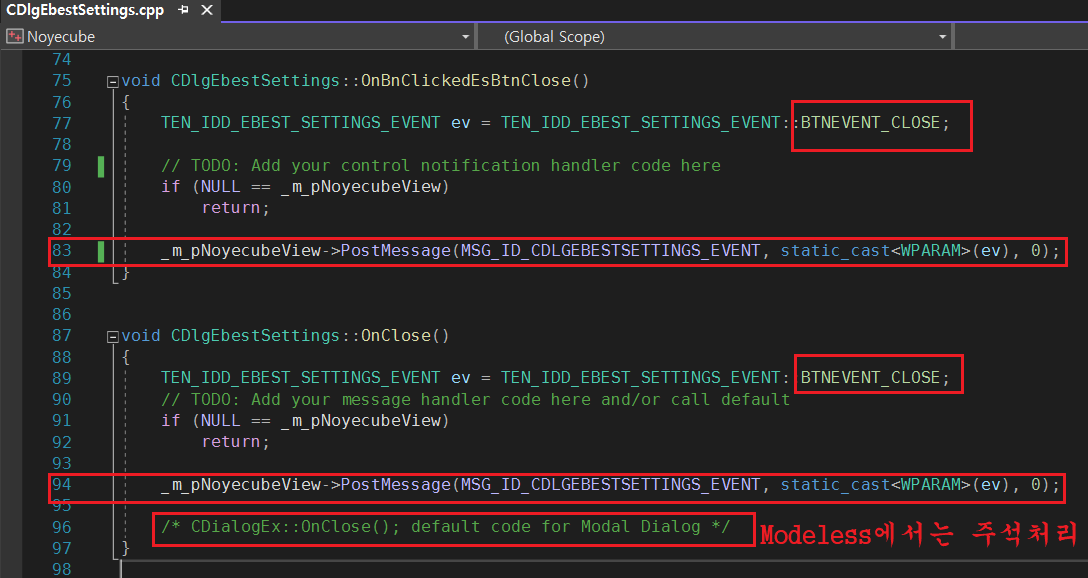Click static_cast keyword on line 94
The width and height of the screenshot is (1088, 578).
(x=835, y=484)
